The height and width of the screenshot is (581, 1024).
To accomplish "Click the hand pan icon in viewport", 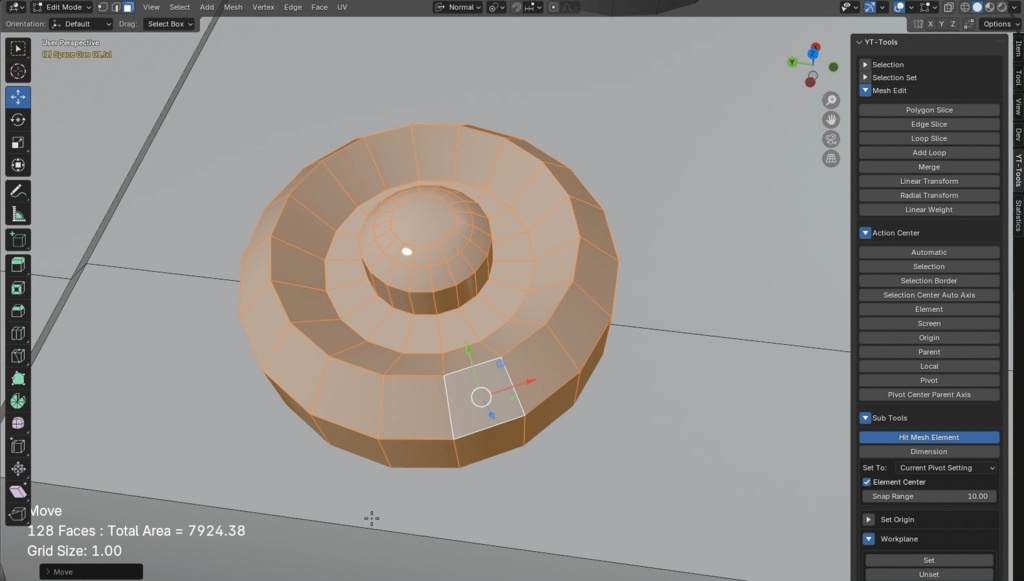I will 830,119.
